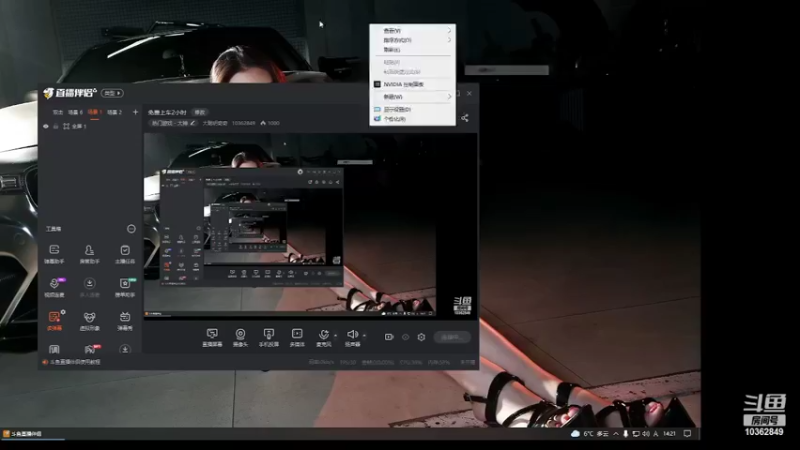This screenshot has width=800, height=450.
Task: Open the virtual avatar (虚拟形象) tool
Action: pyautogui.click(x=89, y=321)
